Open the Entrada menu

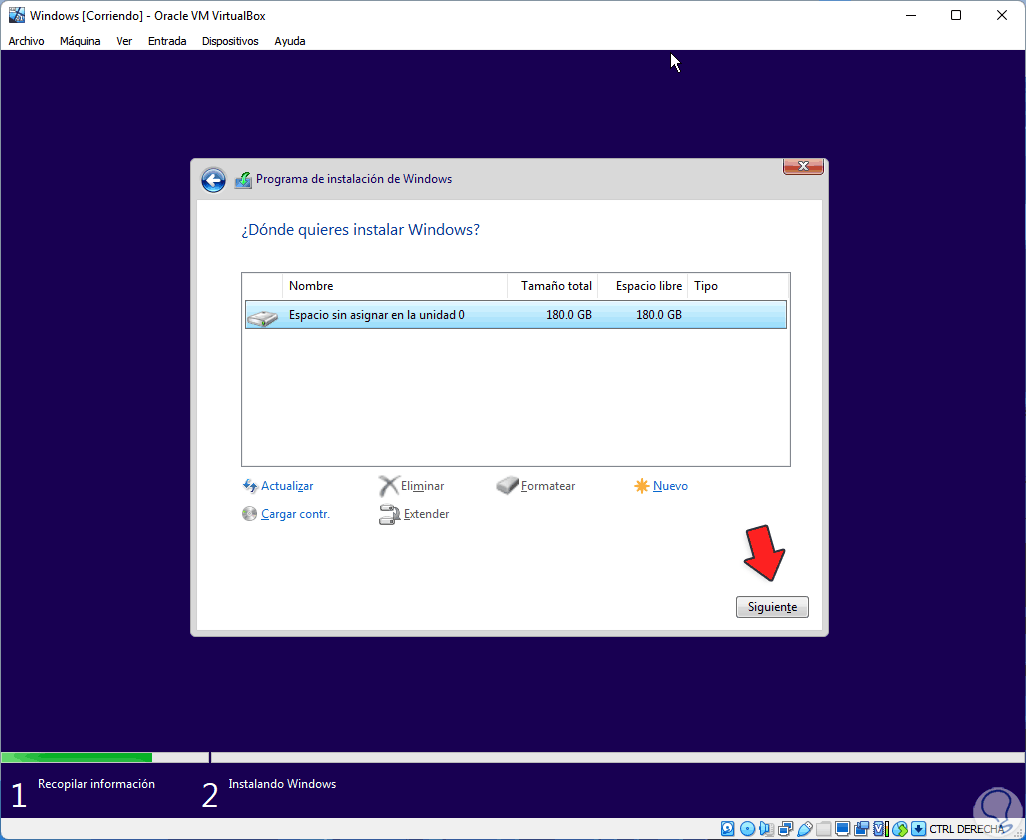pos(167,41)
